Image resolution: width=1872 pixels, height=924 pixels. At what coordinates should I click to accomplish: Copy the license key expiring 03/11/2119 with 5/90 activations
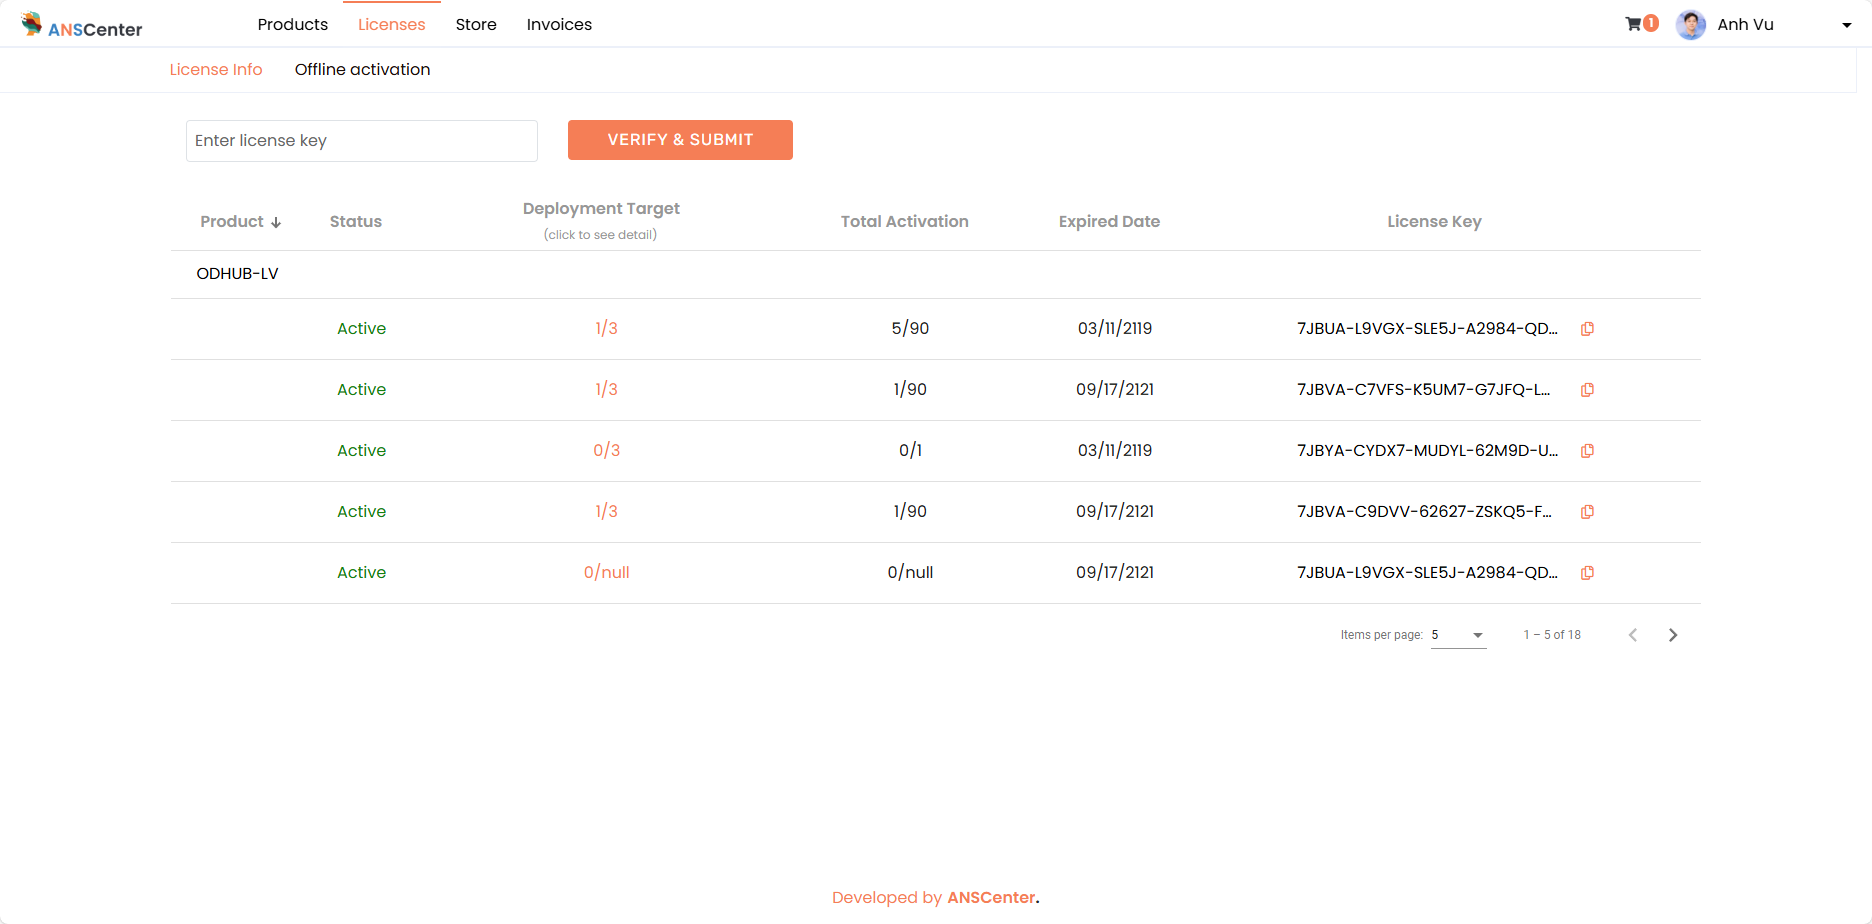[x=1587, y=329]
